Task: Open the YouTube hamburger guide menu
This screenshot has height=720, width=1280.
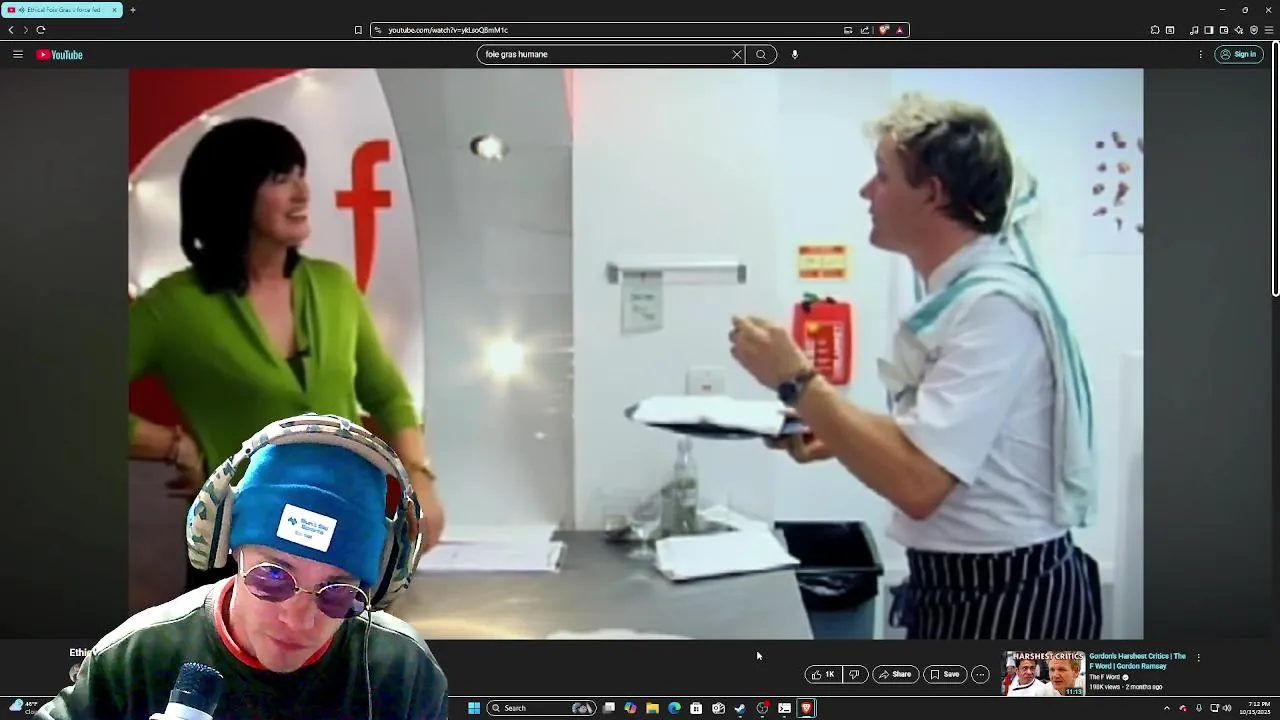Action: (18, 54)
